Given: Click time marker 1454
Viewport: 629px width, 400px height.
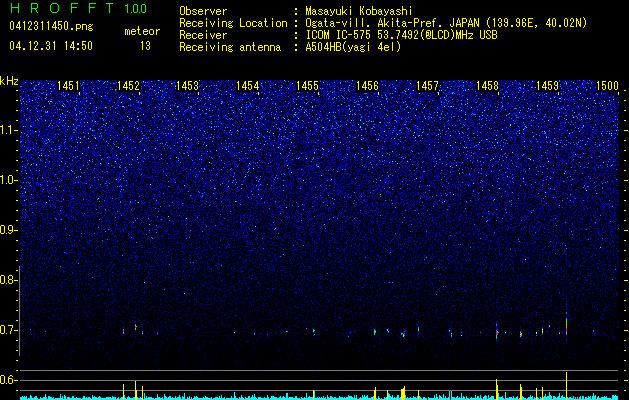Looking at the screenshot, I should [x=248, y=86].
